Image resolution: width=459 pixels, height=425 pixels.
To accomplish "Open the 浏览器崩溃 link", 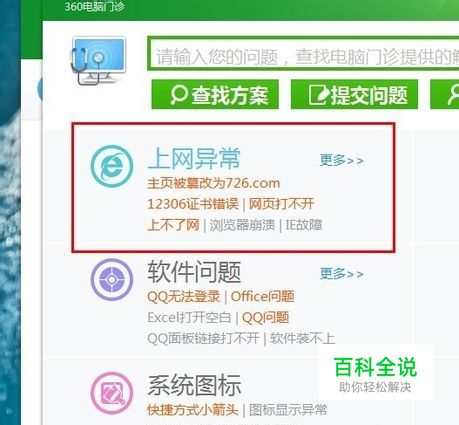I will pyautogui.click(x=242, y=225).
